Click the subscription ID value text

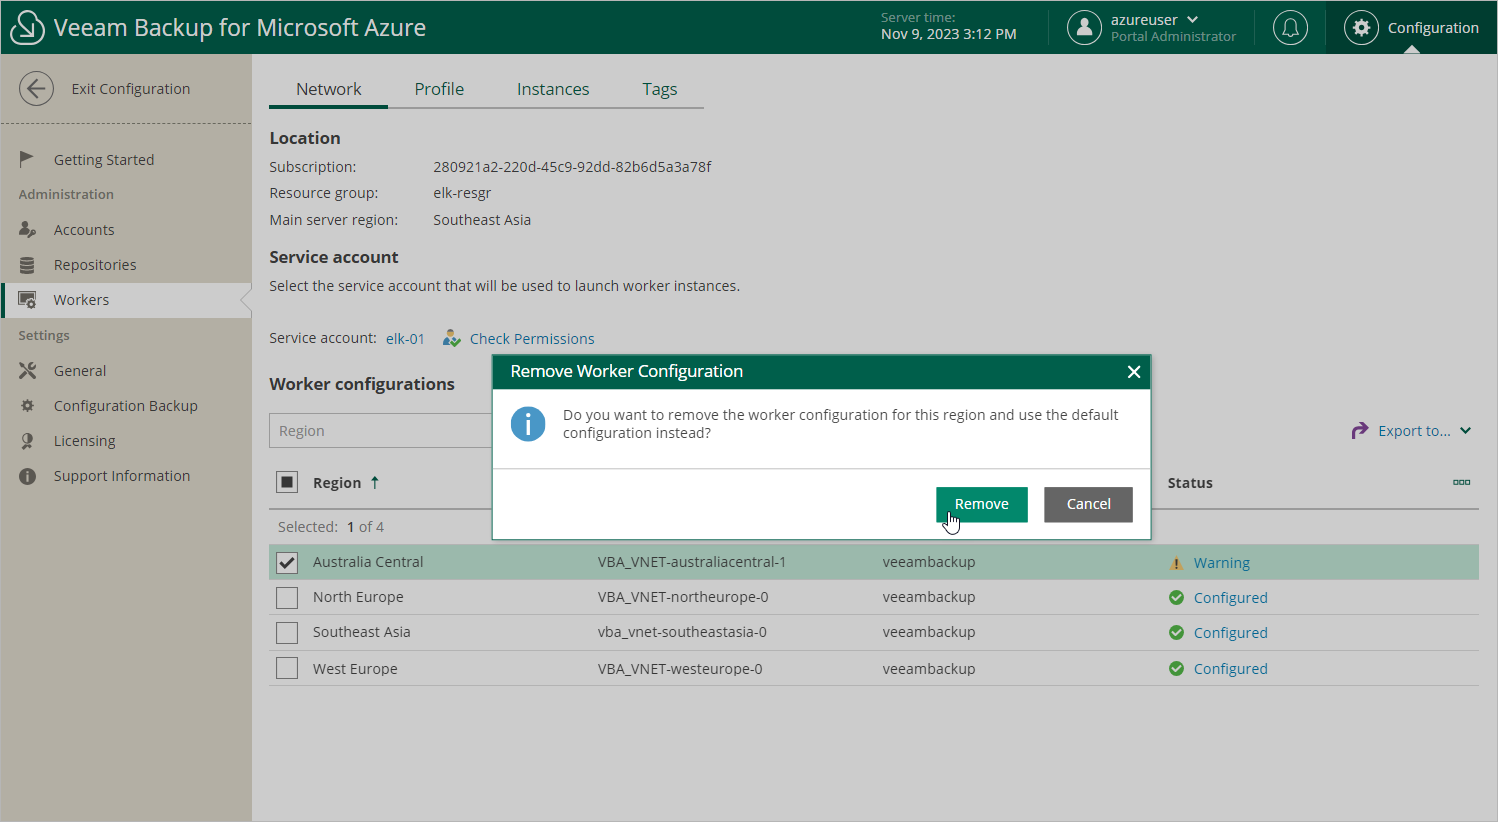(x=572, y=167)
